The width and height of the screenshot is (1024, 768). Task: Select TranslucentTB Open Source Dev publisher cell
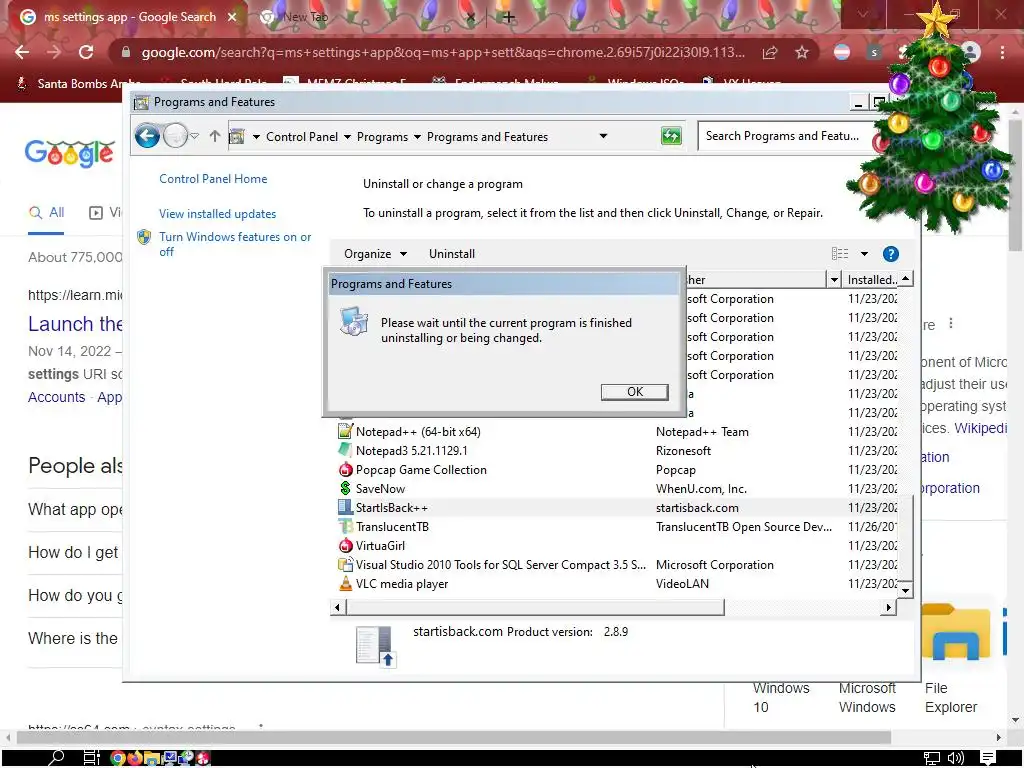[744, 526]
